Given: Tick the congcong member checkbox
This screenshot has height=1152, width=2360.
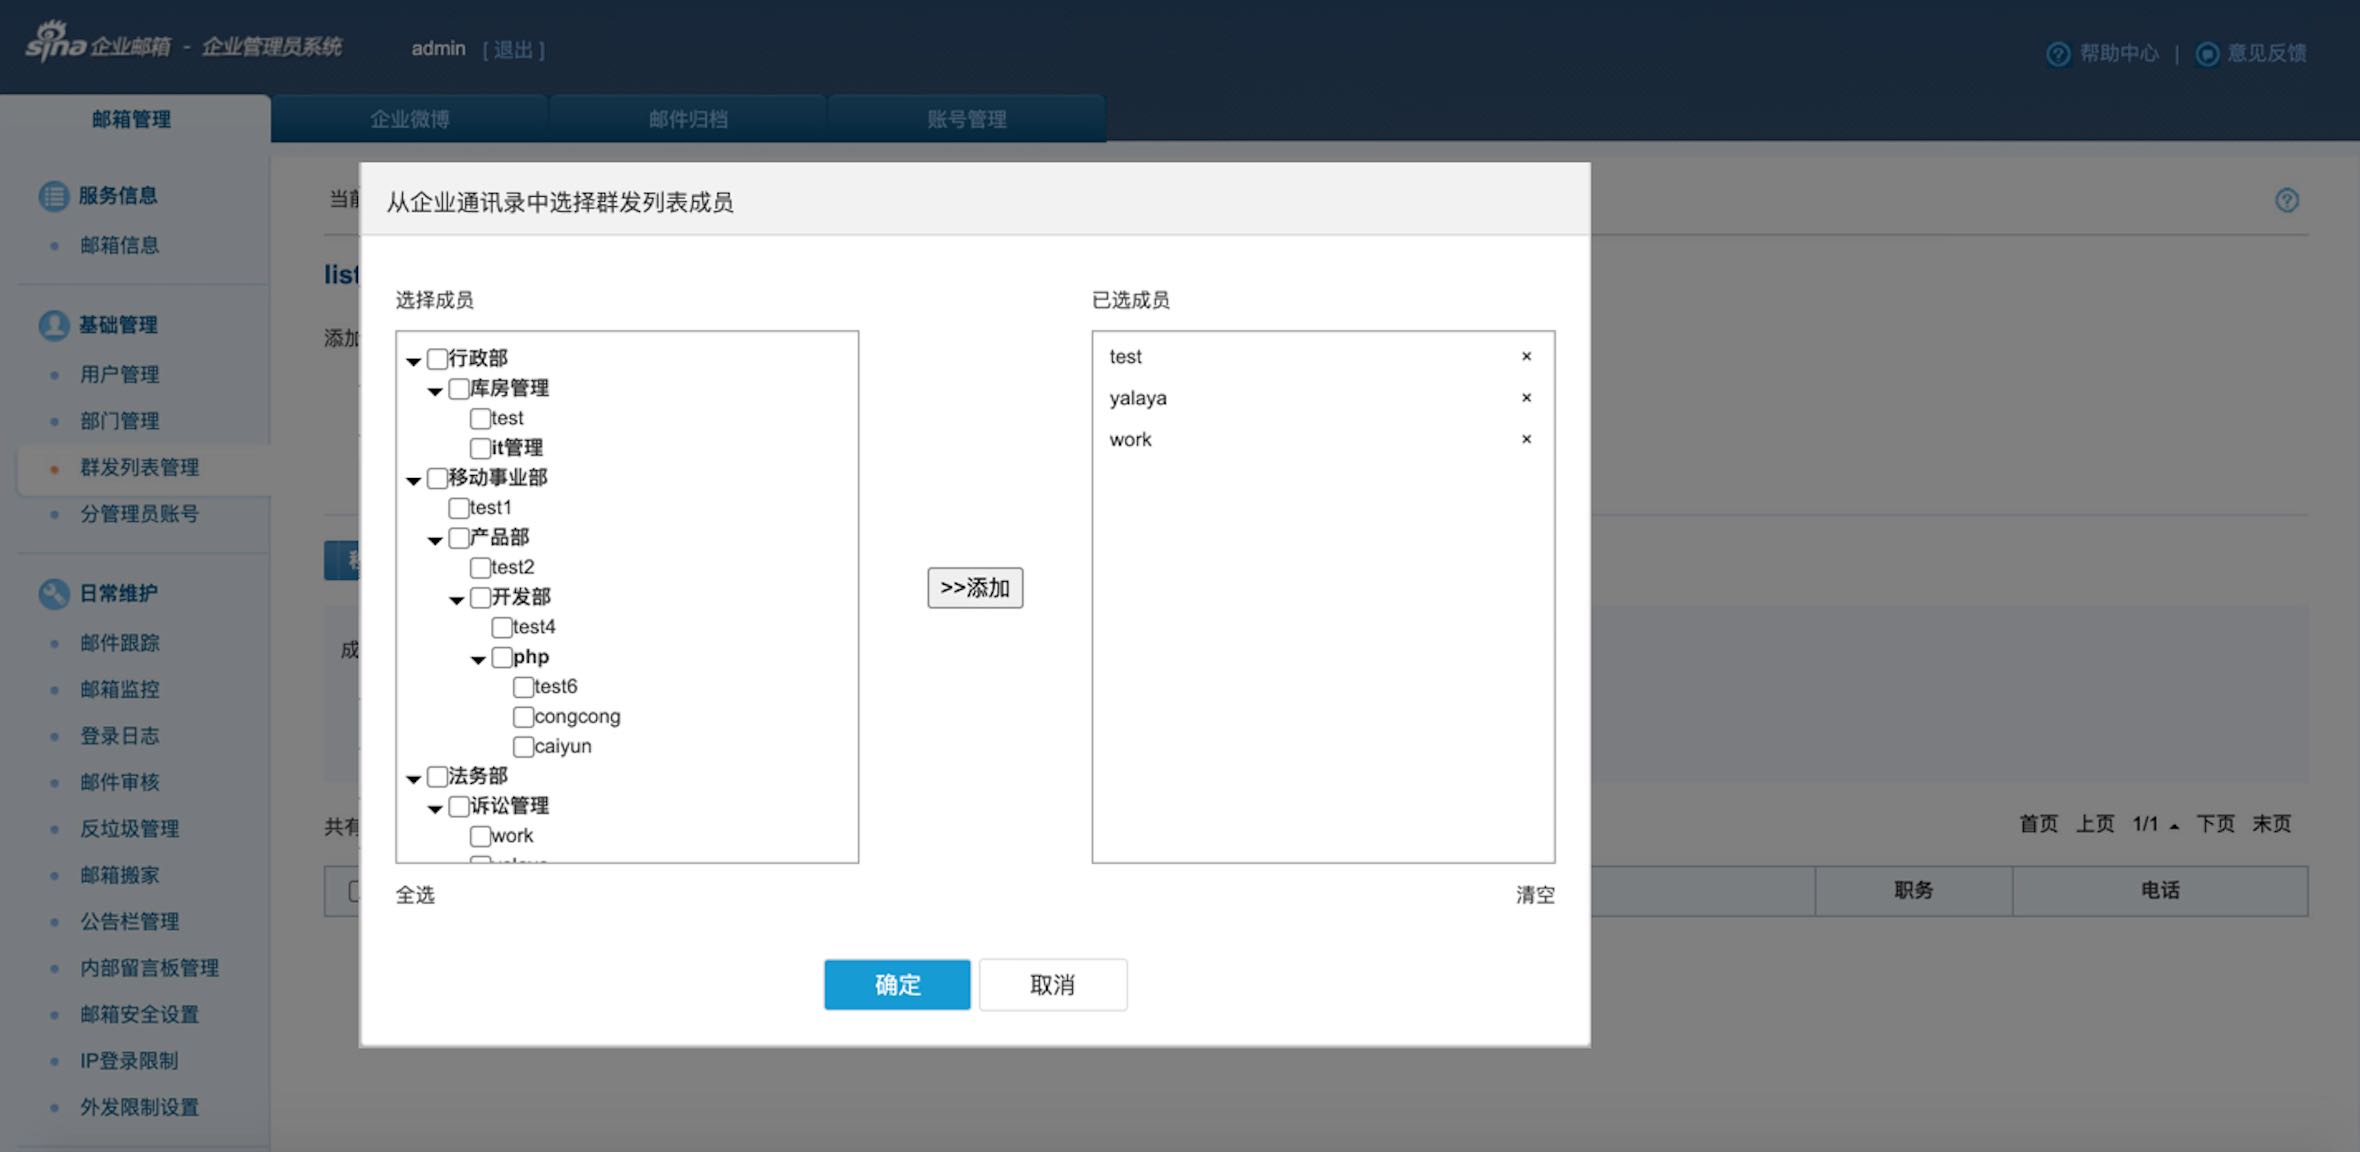Looking at the screenshot, I should coord(523,717).
